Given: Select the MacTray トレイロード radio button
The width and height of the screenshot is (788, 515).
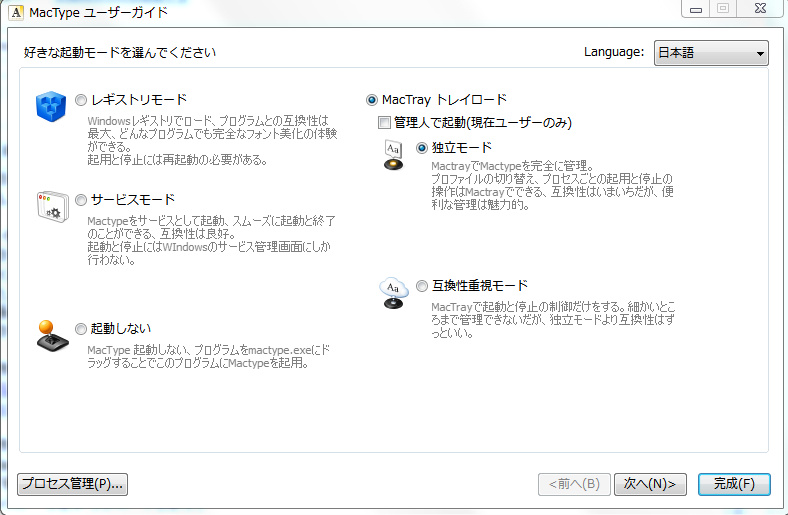Looking at the screenshot, I should (x=371, y=100).
